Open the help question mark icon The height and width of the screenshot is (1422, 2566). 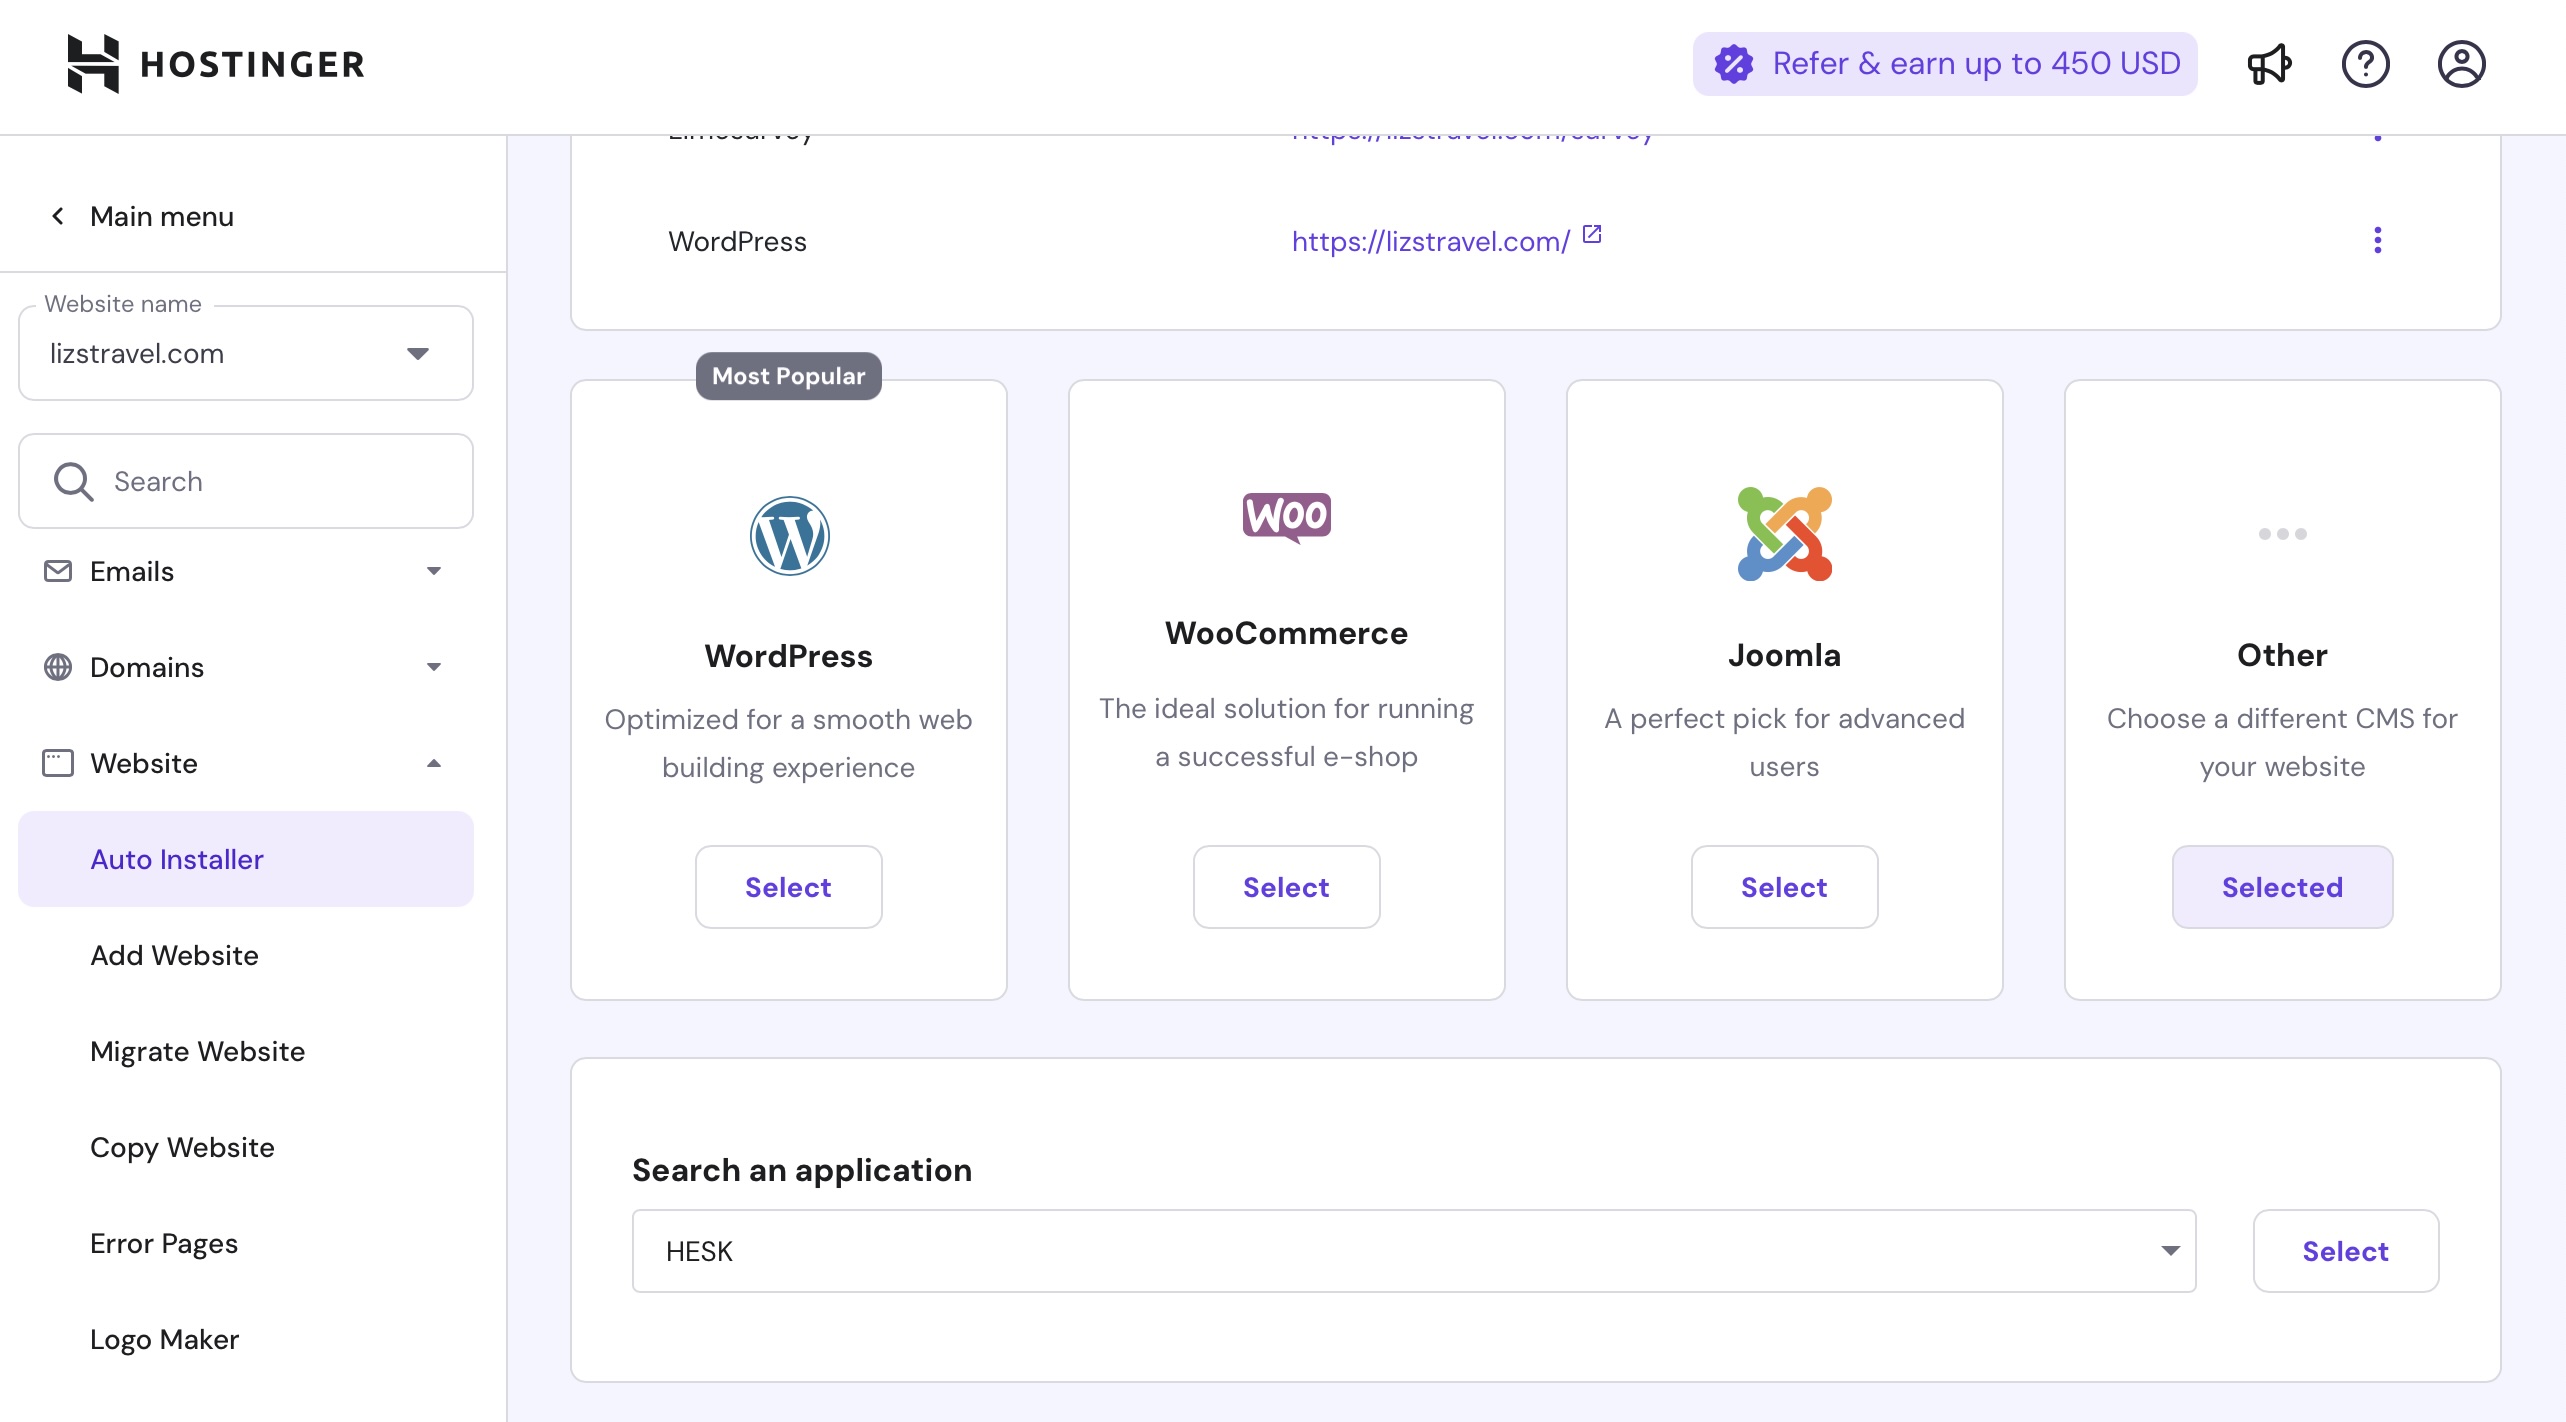pos(2365,64)
